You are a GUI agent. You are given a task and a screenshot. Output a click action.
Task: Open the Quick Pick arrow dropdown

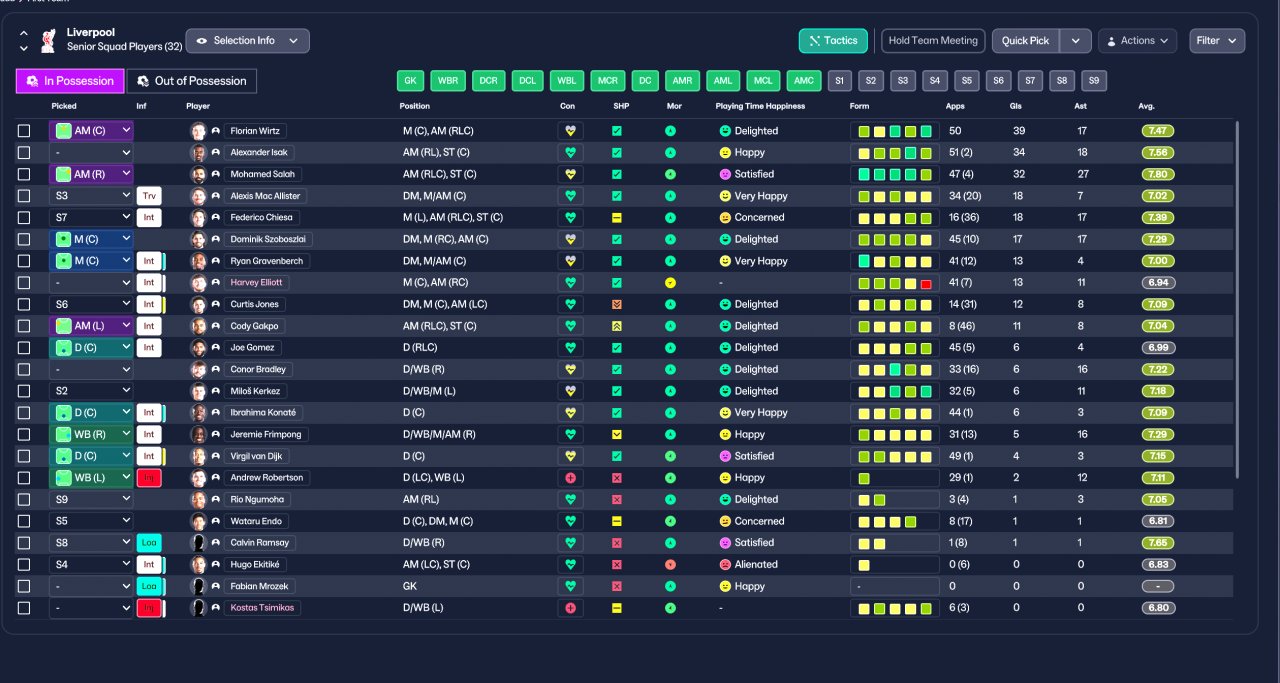[1075, 41]
